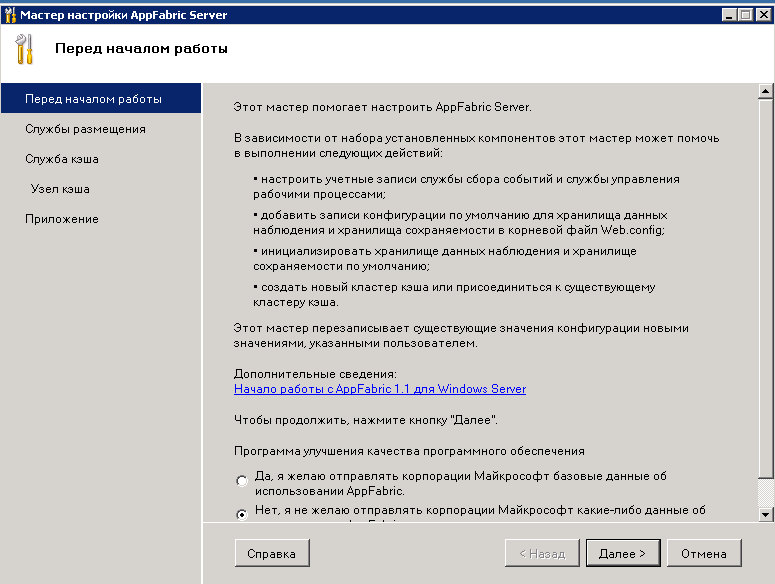Click the scrollbar down arrow
The width and height of the screenshot is (775, 584).
(766, 514)
